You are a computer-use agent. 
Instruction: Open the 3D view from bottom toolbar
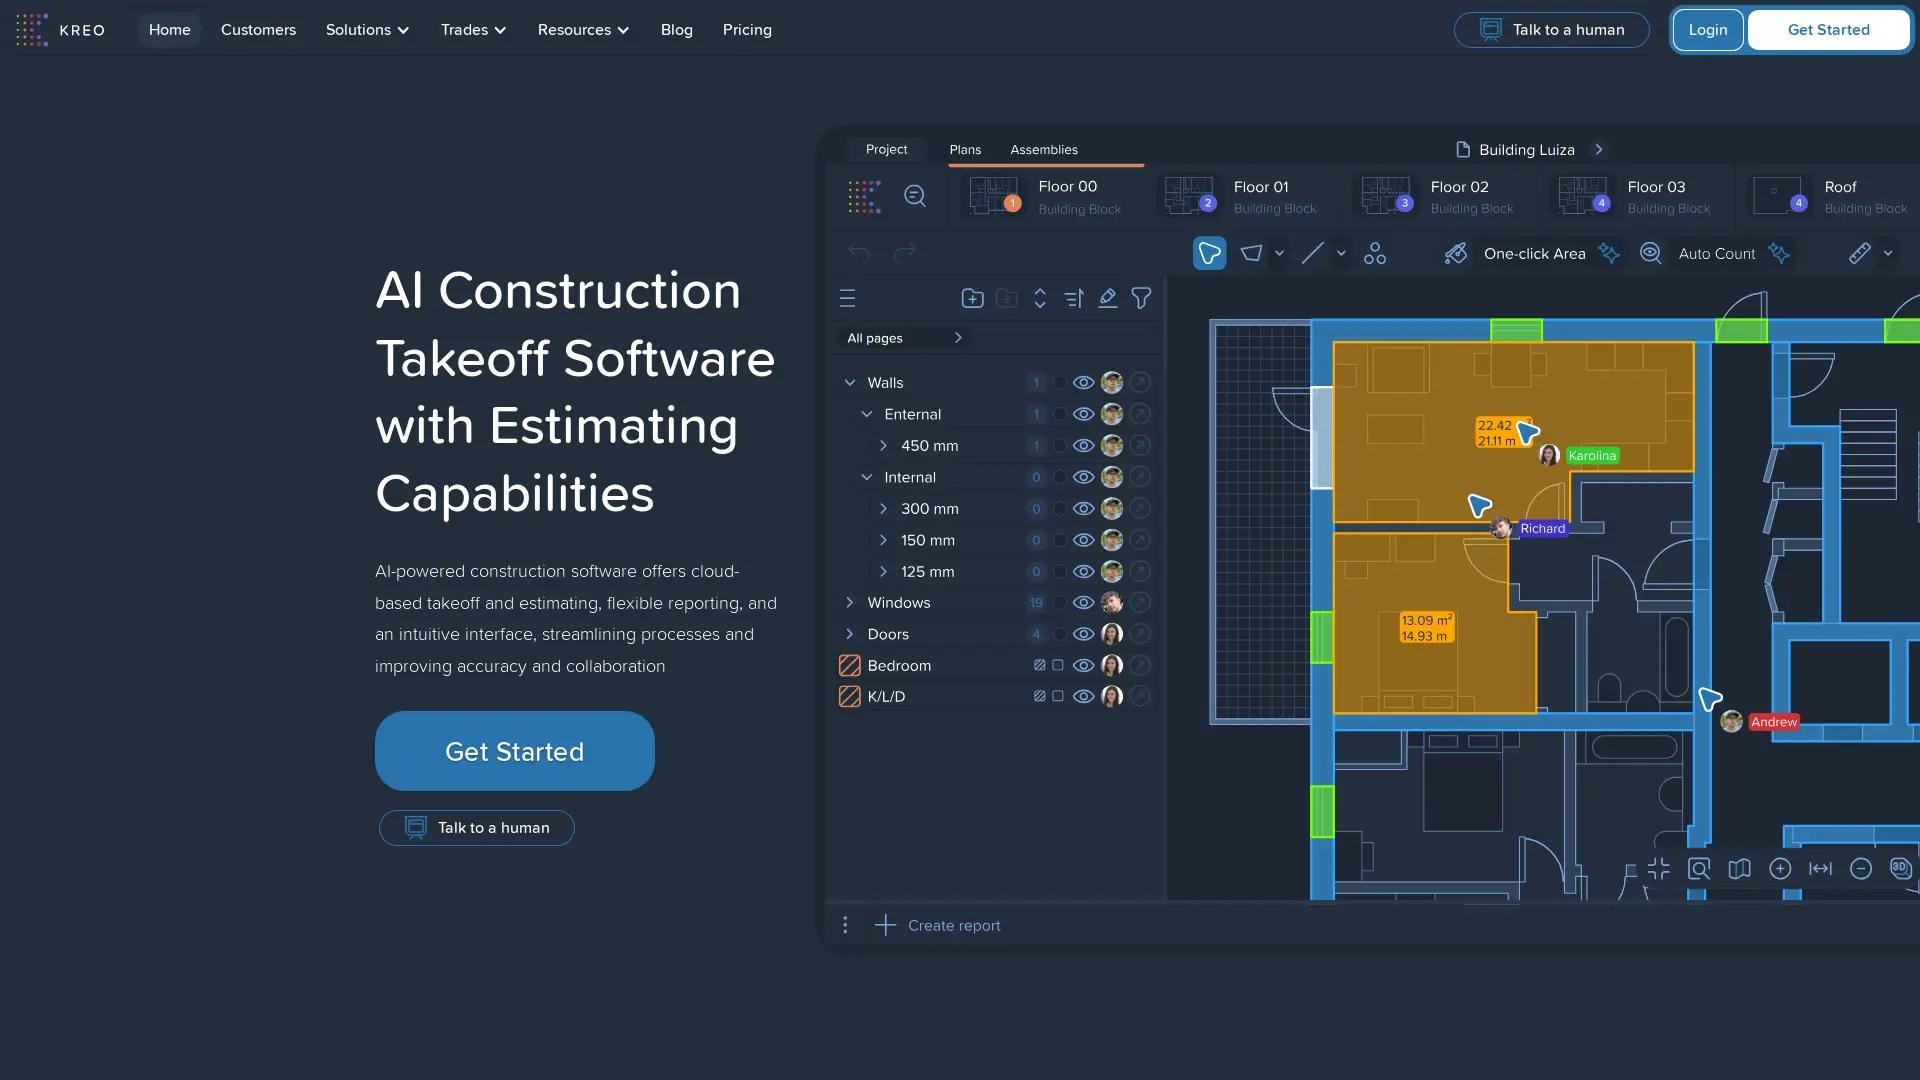pyautogui.click(x=1899, y=868)
